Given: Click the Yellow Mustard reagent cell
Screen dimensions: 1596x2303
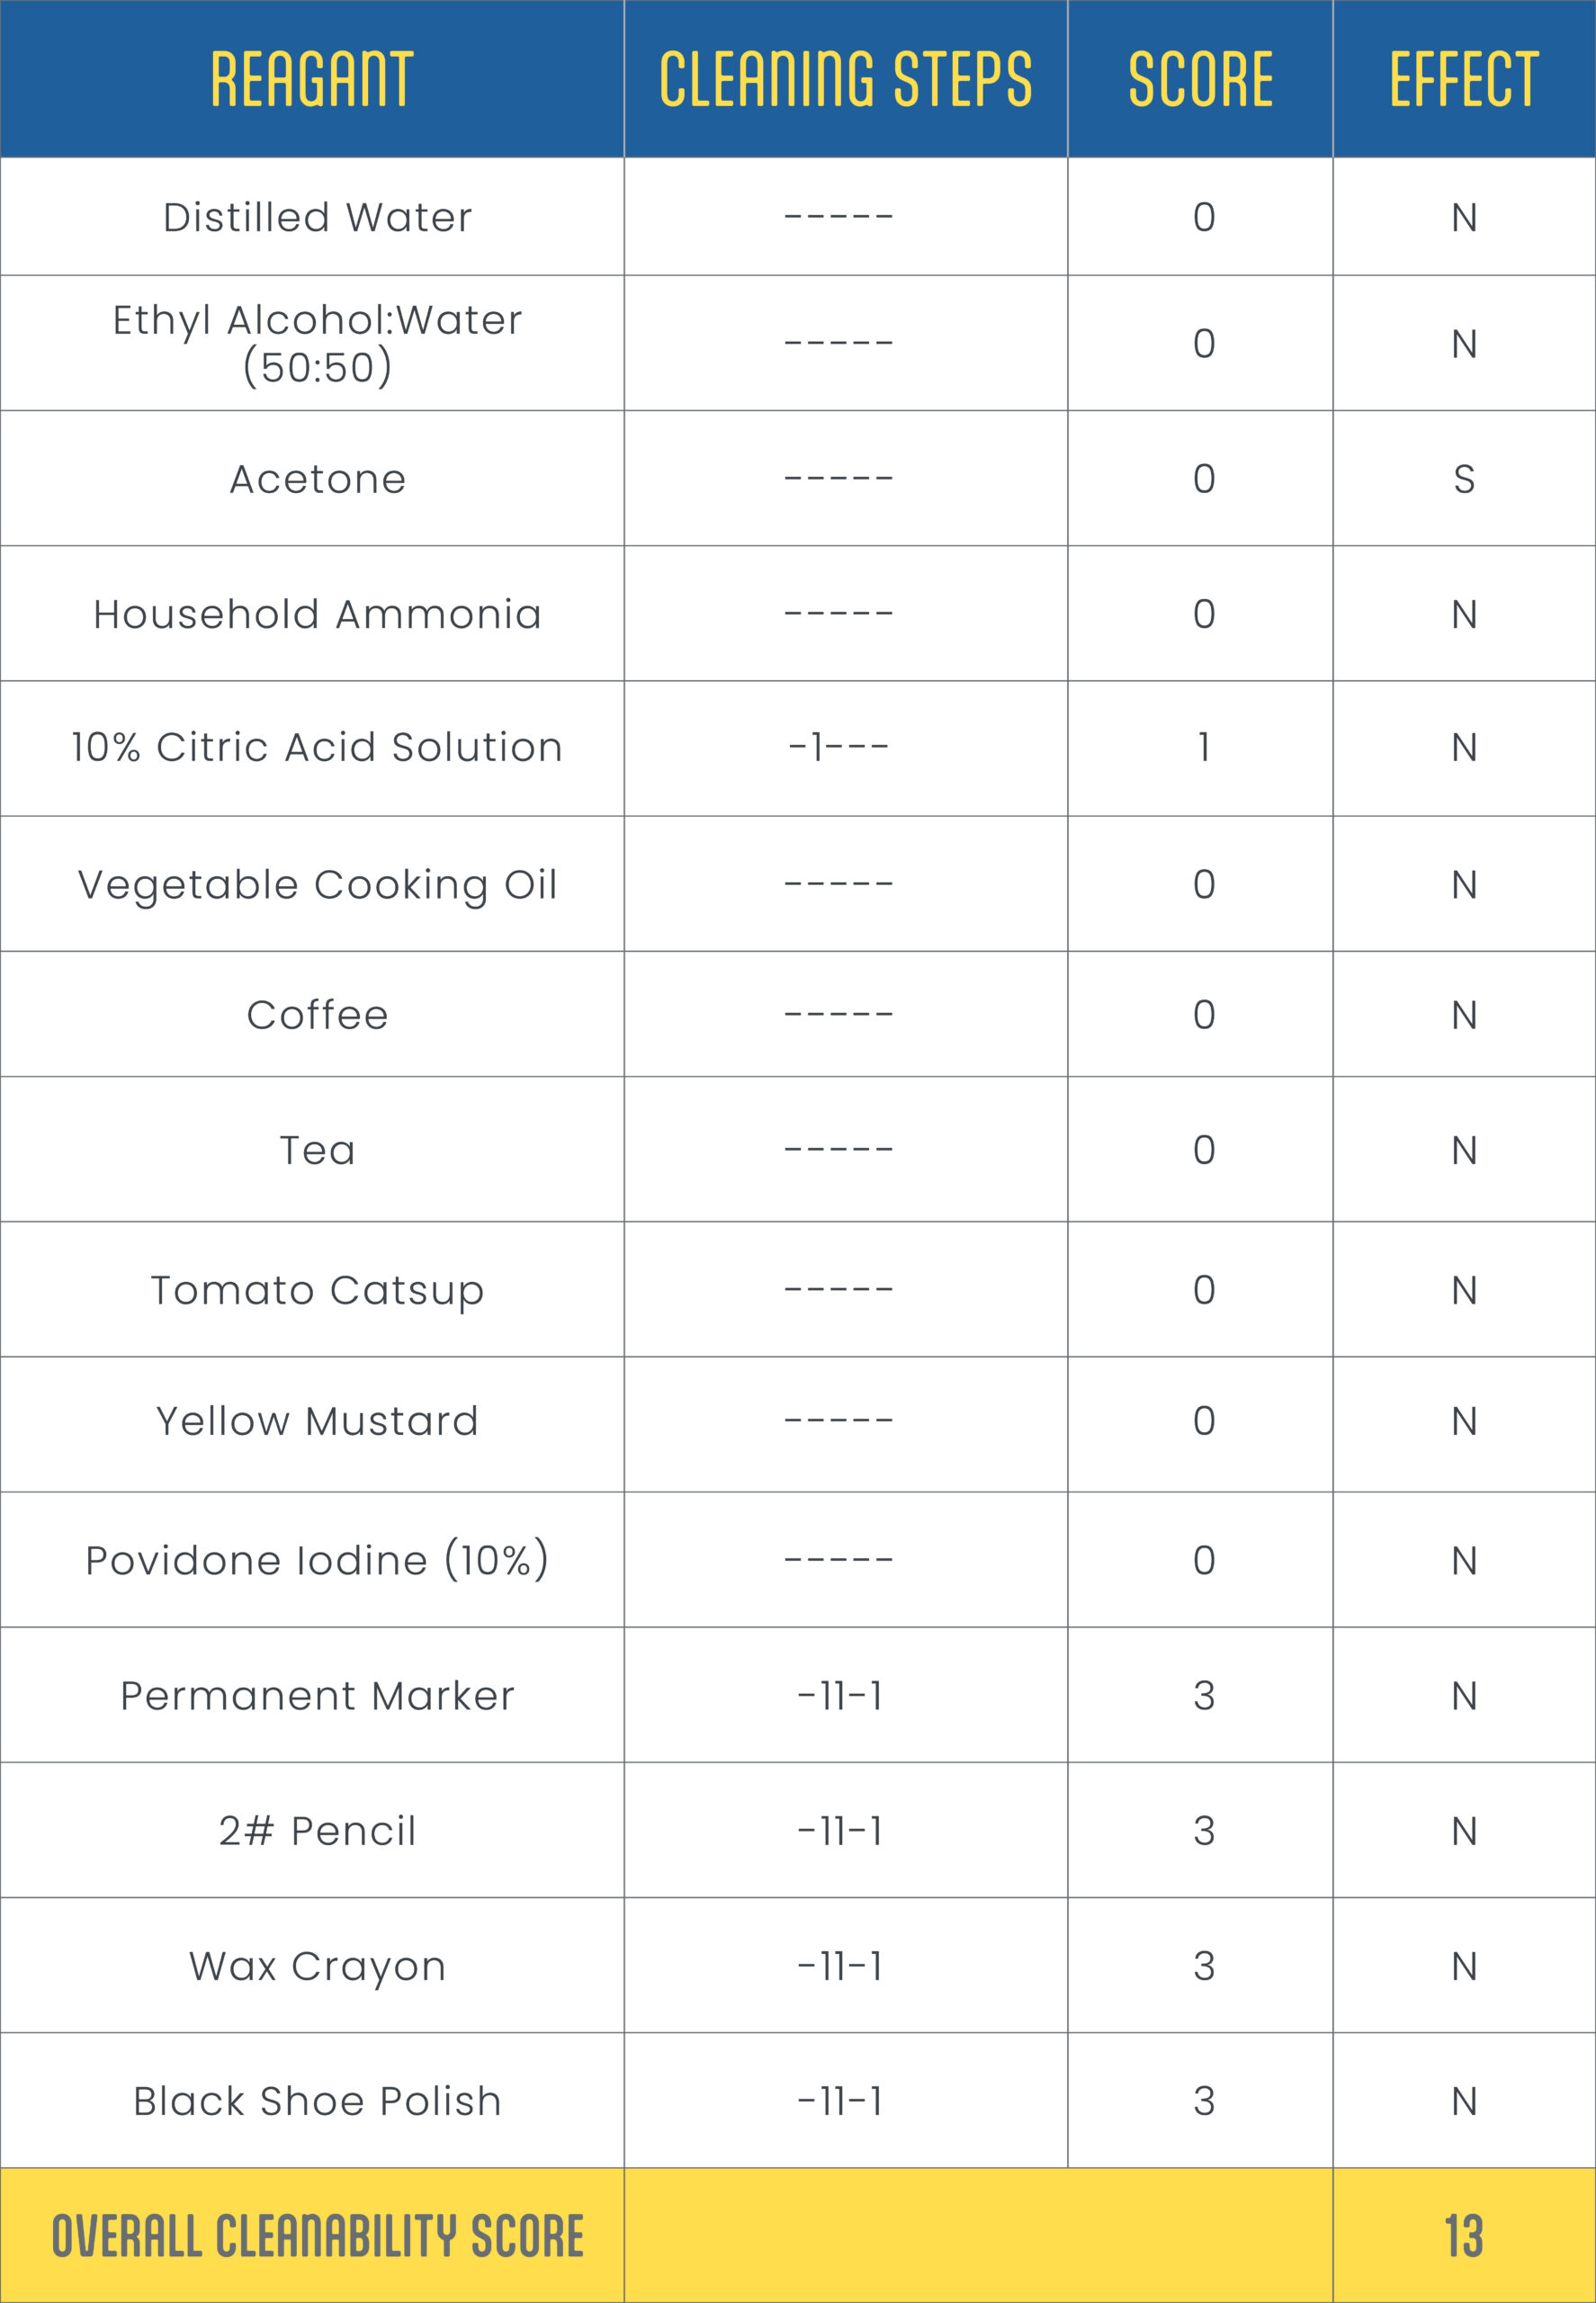Looking at the screenshot, I should 317,1422.
